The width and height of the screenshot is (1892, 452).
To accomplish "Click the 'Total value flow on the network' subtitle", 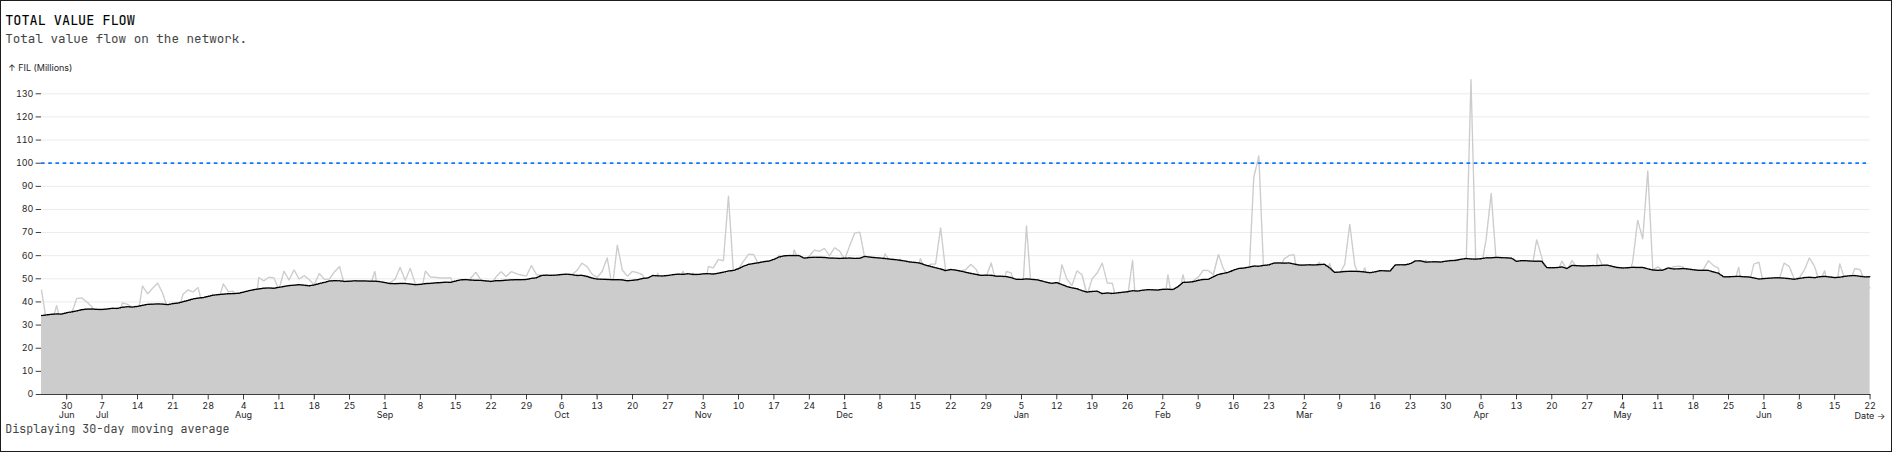I will coord(126,39).
